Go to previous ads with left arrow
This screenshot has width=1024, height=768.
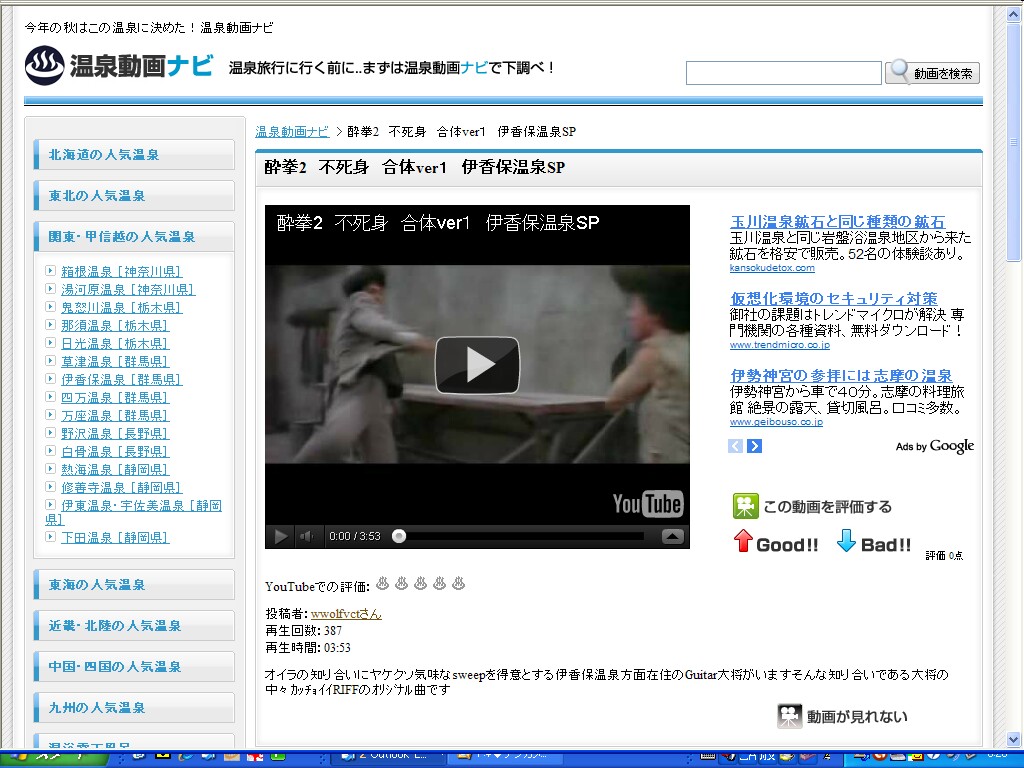(x=735, y=446)
